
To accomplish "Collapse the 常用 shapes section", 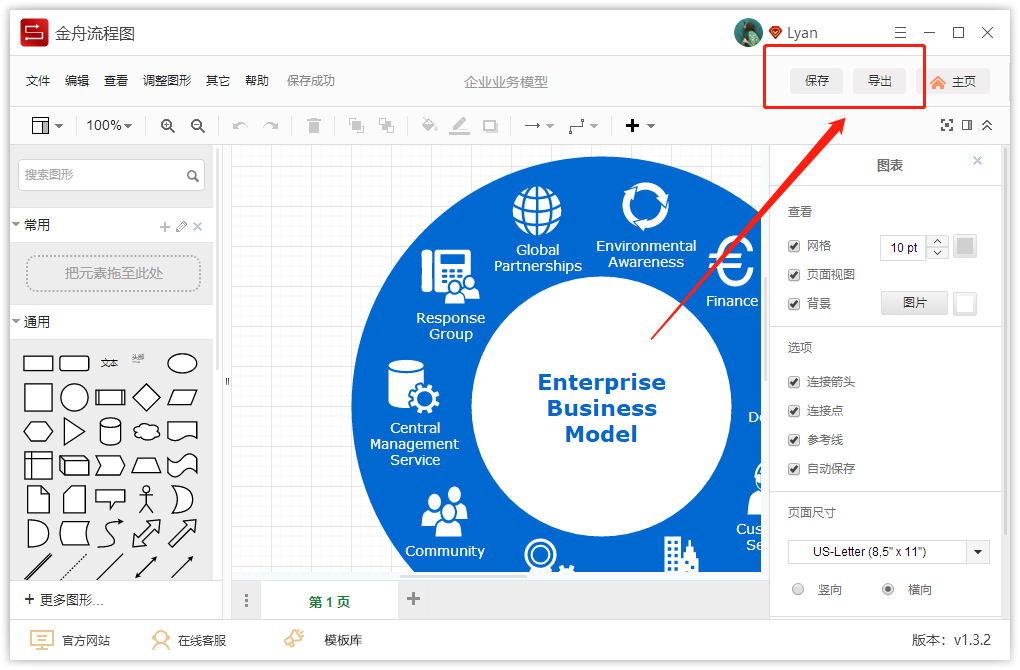I will (16, 224).
